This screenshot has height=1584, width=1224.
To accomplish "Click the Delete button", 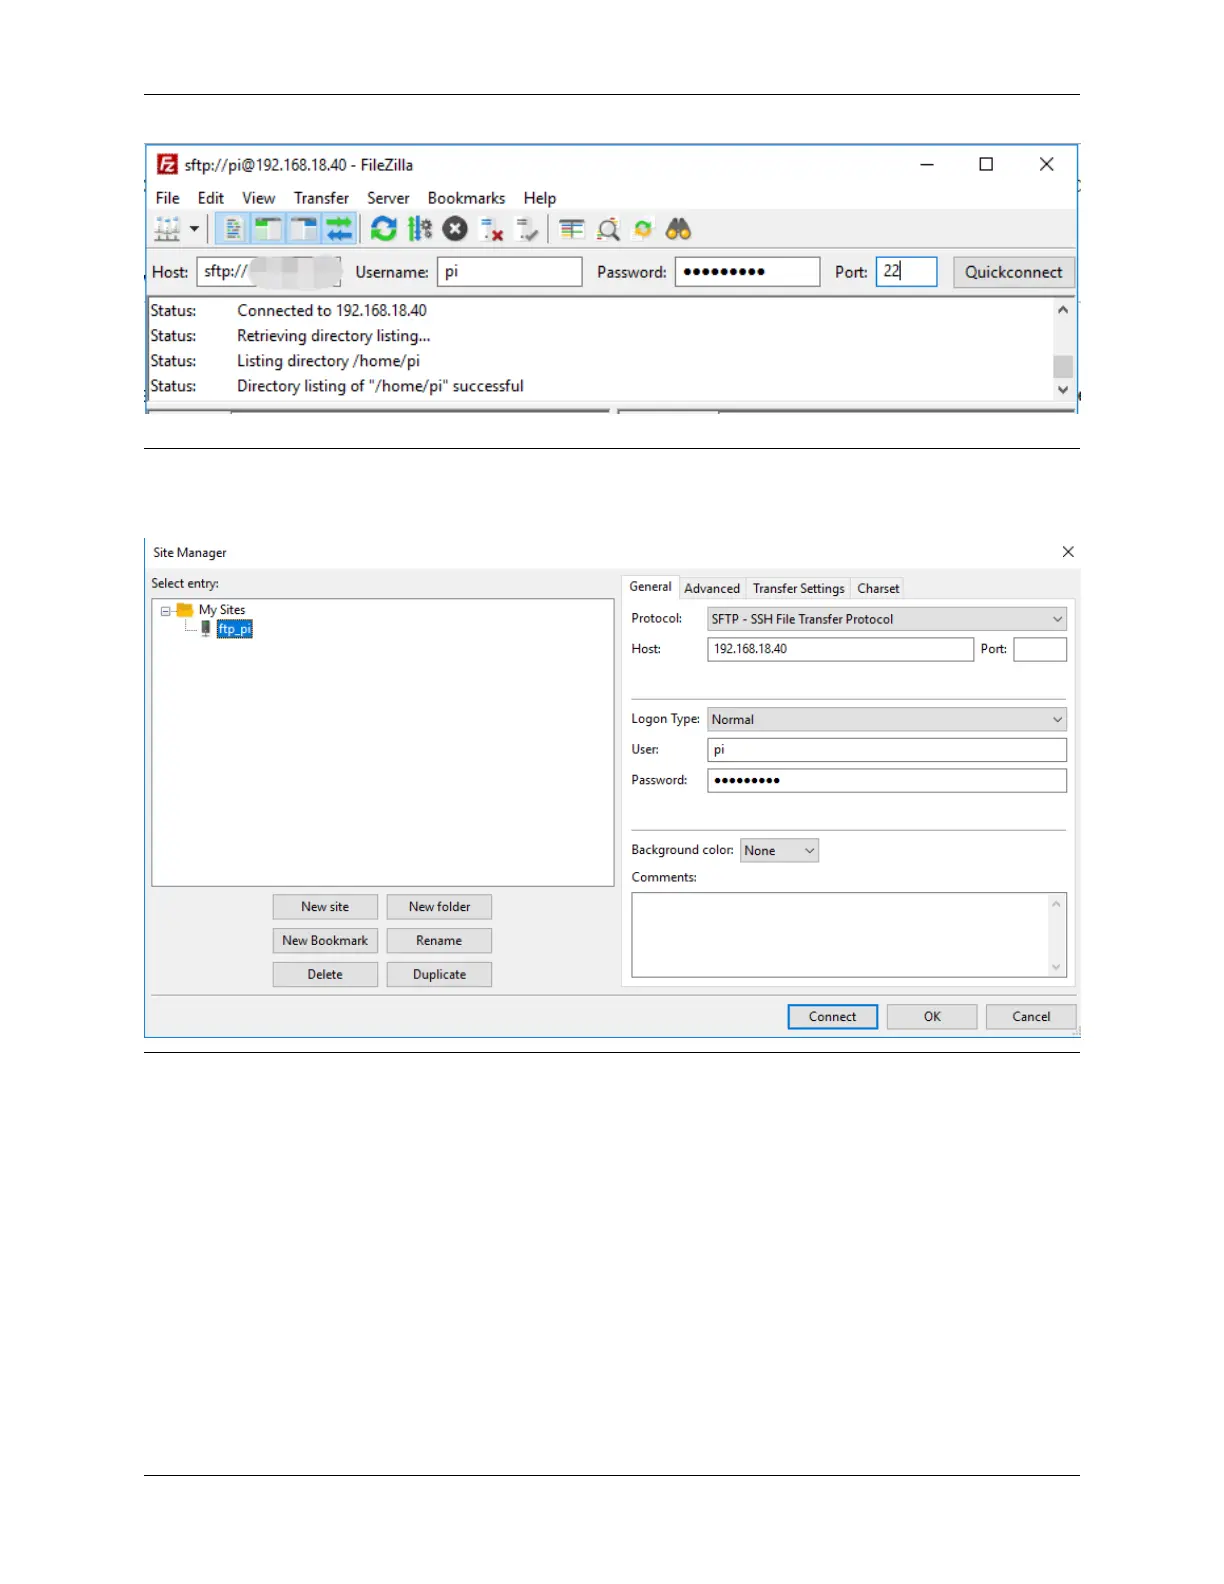I will 325,974.
